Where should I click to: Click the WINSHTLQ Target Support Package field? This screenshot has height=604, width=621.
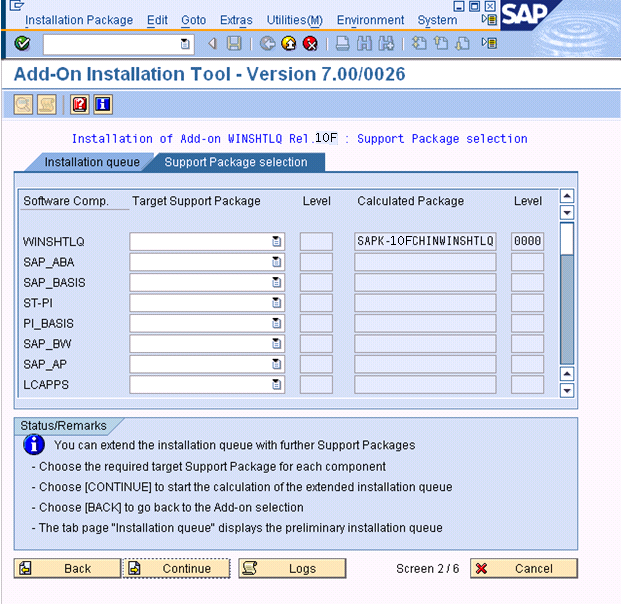(207, 241)
